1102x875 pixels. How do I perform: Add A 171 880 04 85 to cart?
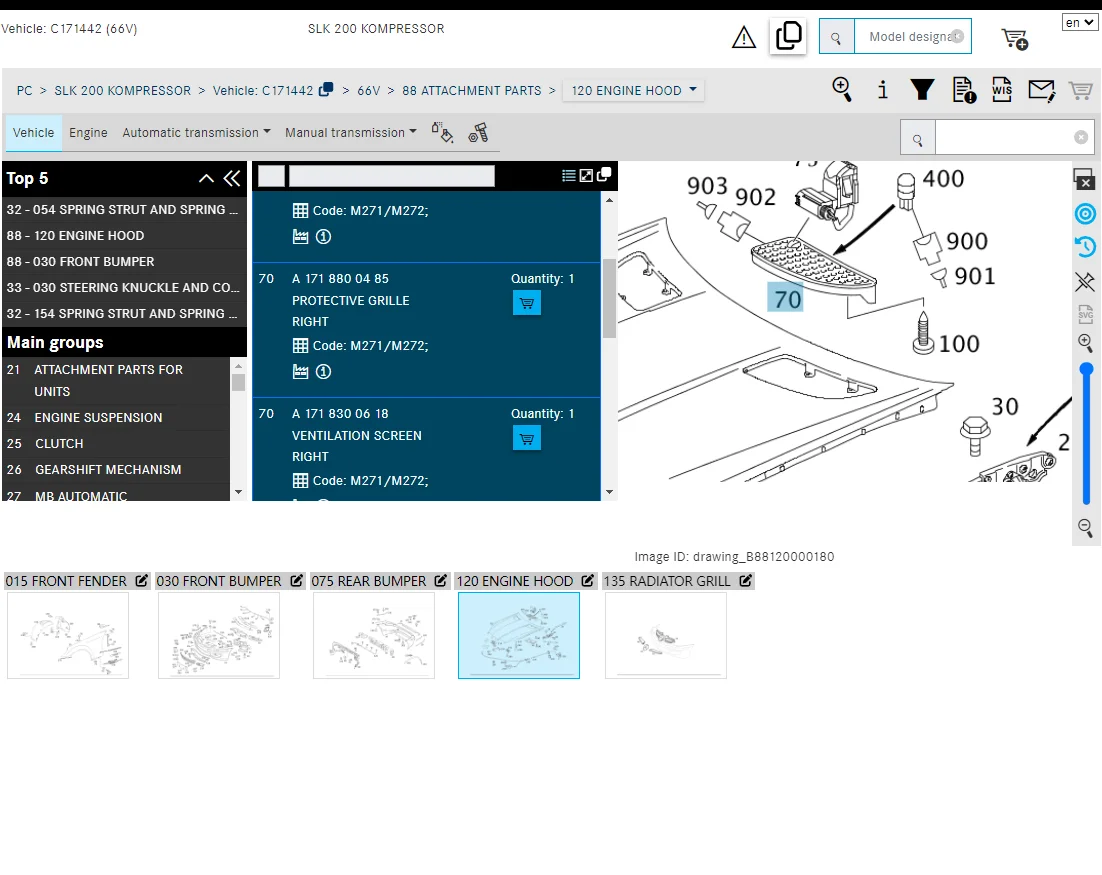click(526, 303)
